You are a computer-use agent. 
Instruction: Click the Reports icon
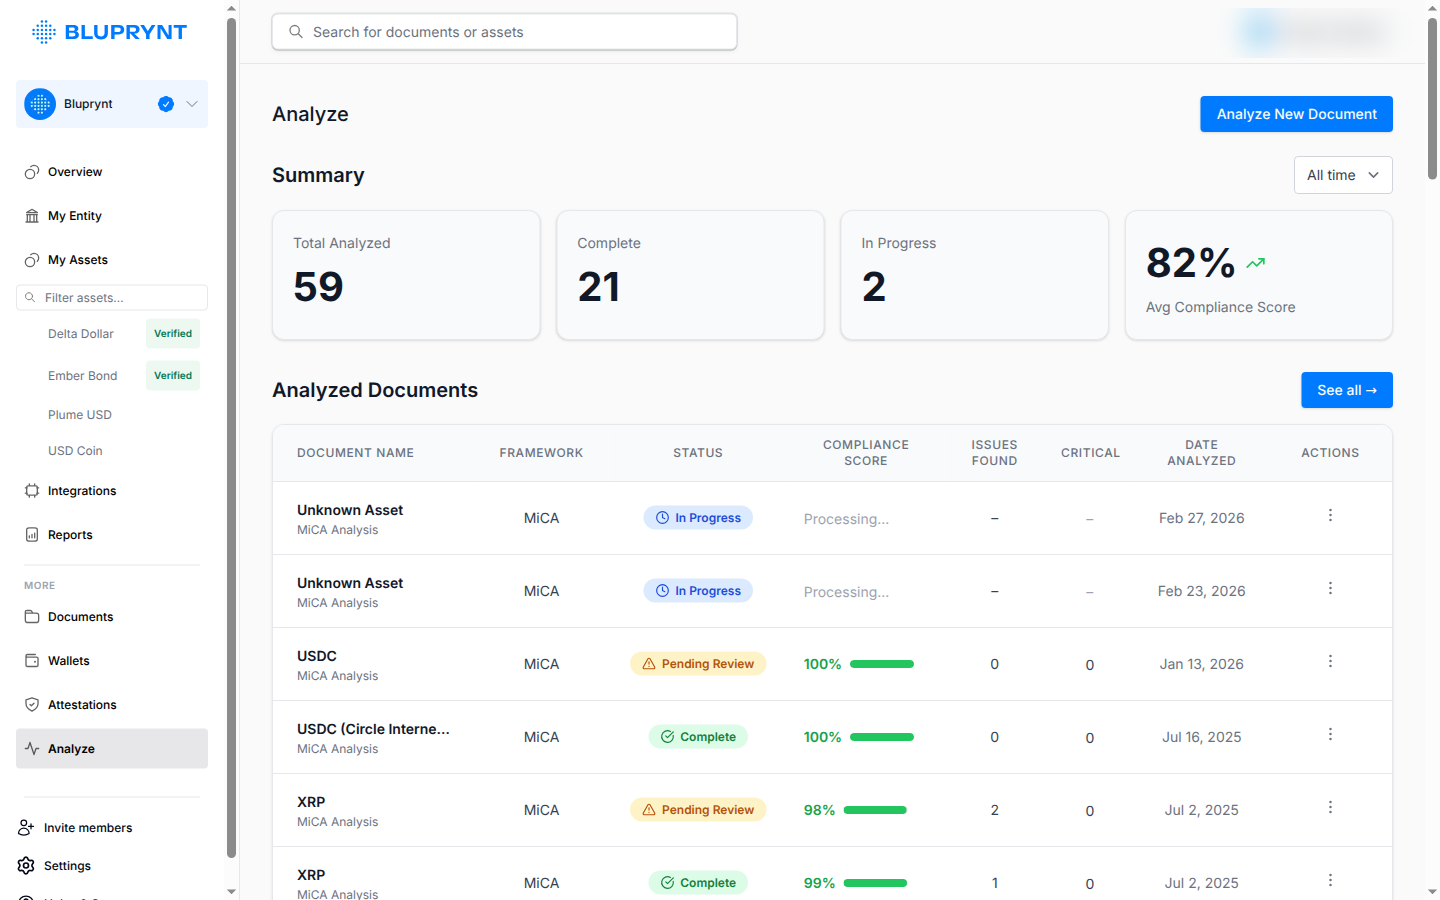[x=32, y=535]
